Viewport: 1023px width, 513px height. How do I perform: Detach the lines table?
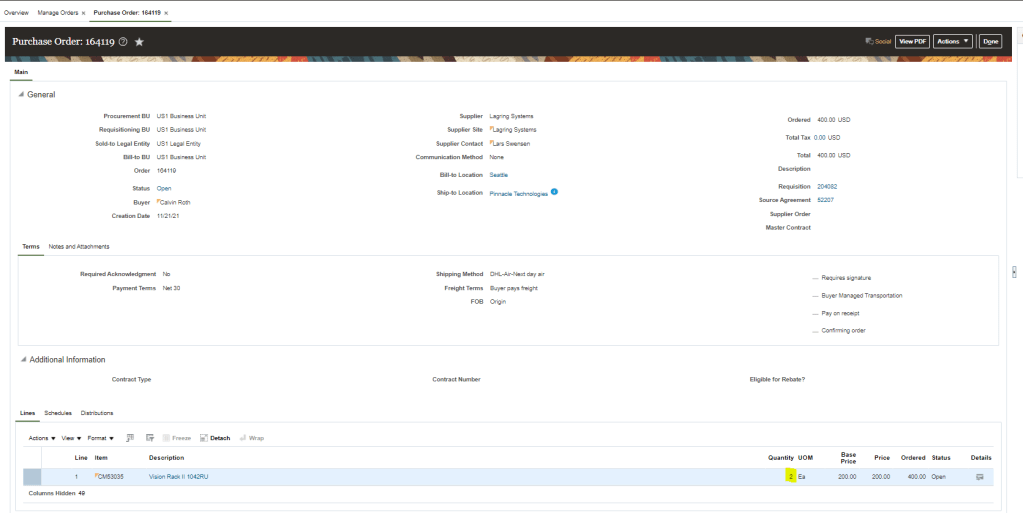pos(215,438)
